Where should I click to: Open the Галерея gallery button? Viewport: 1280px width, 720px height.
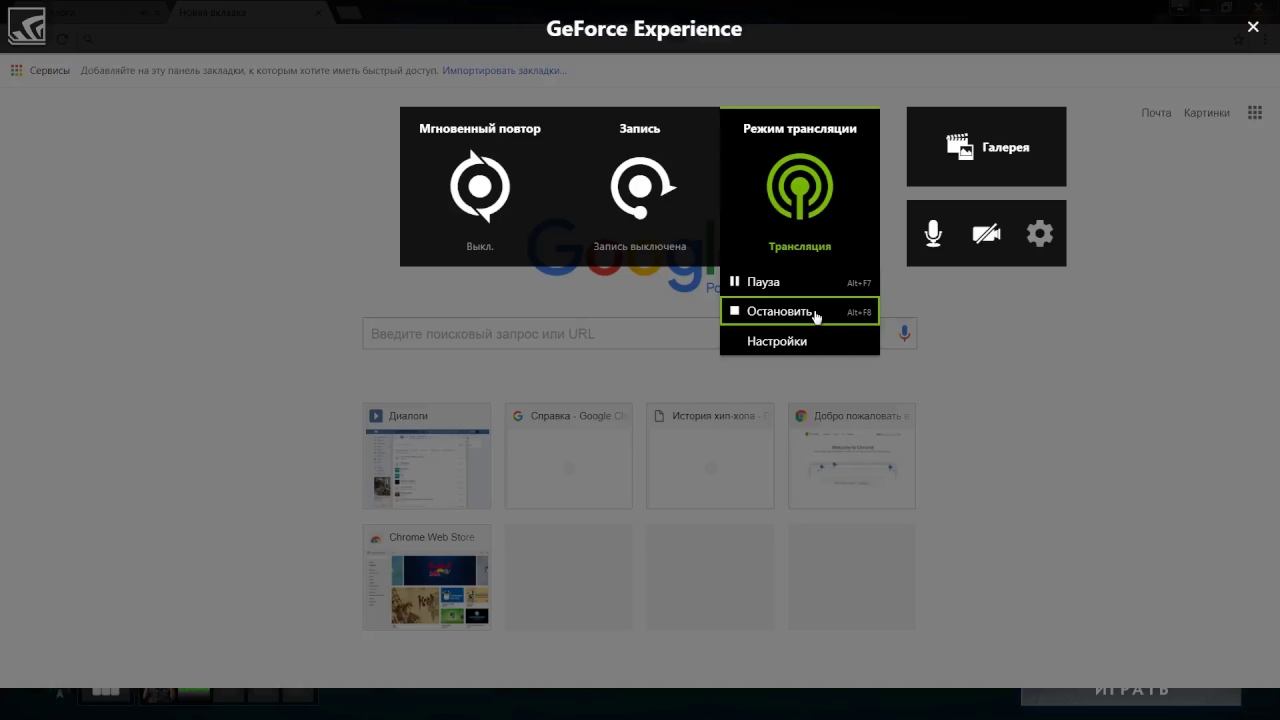pyautogui.click(x=986, y=147)
